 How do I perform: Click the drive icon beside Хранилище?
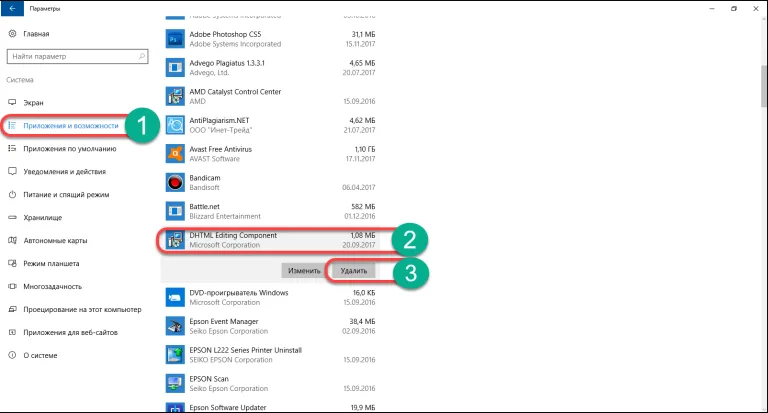pos(12,218)
